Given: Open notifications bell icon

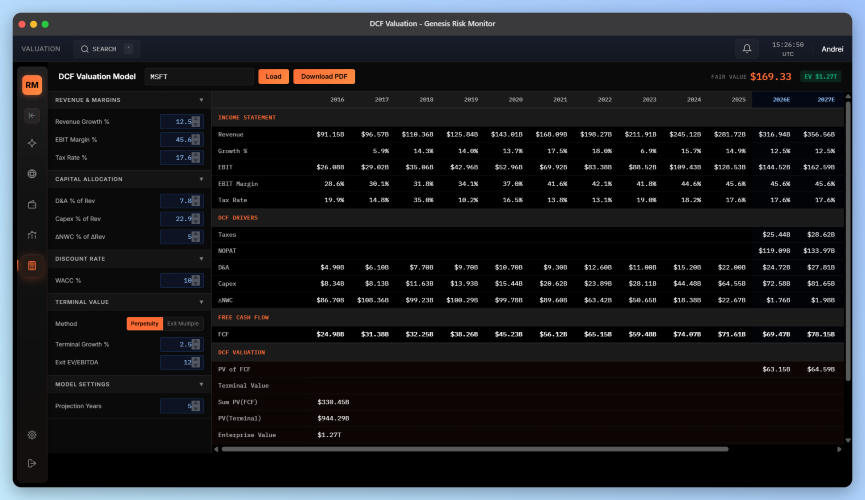Looking at the screenshot, I should point(746,49).
